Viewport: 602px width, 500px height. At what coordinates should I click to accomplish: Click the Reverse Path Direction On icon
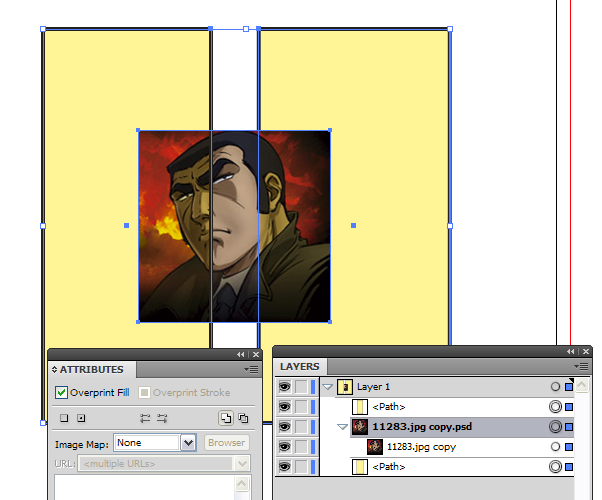pyautogui.click(x=162, y=418)
